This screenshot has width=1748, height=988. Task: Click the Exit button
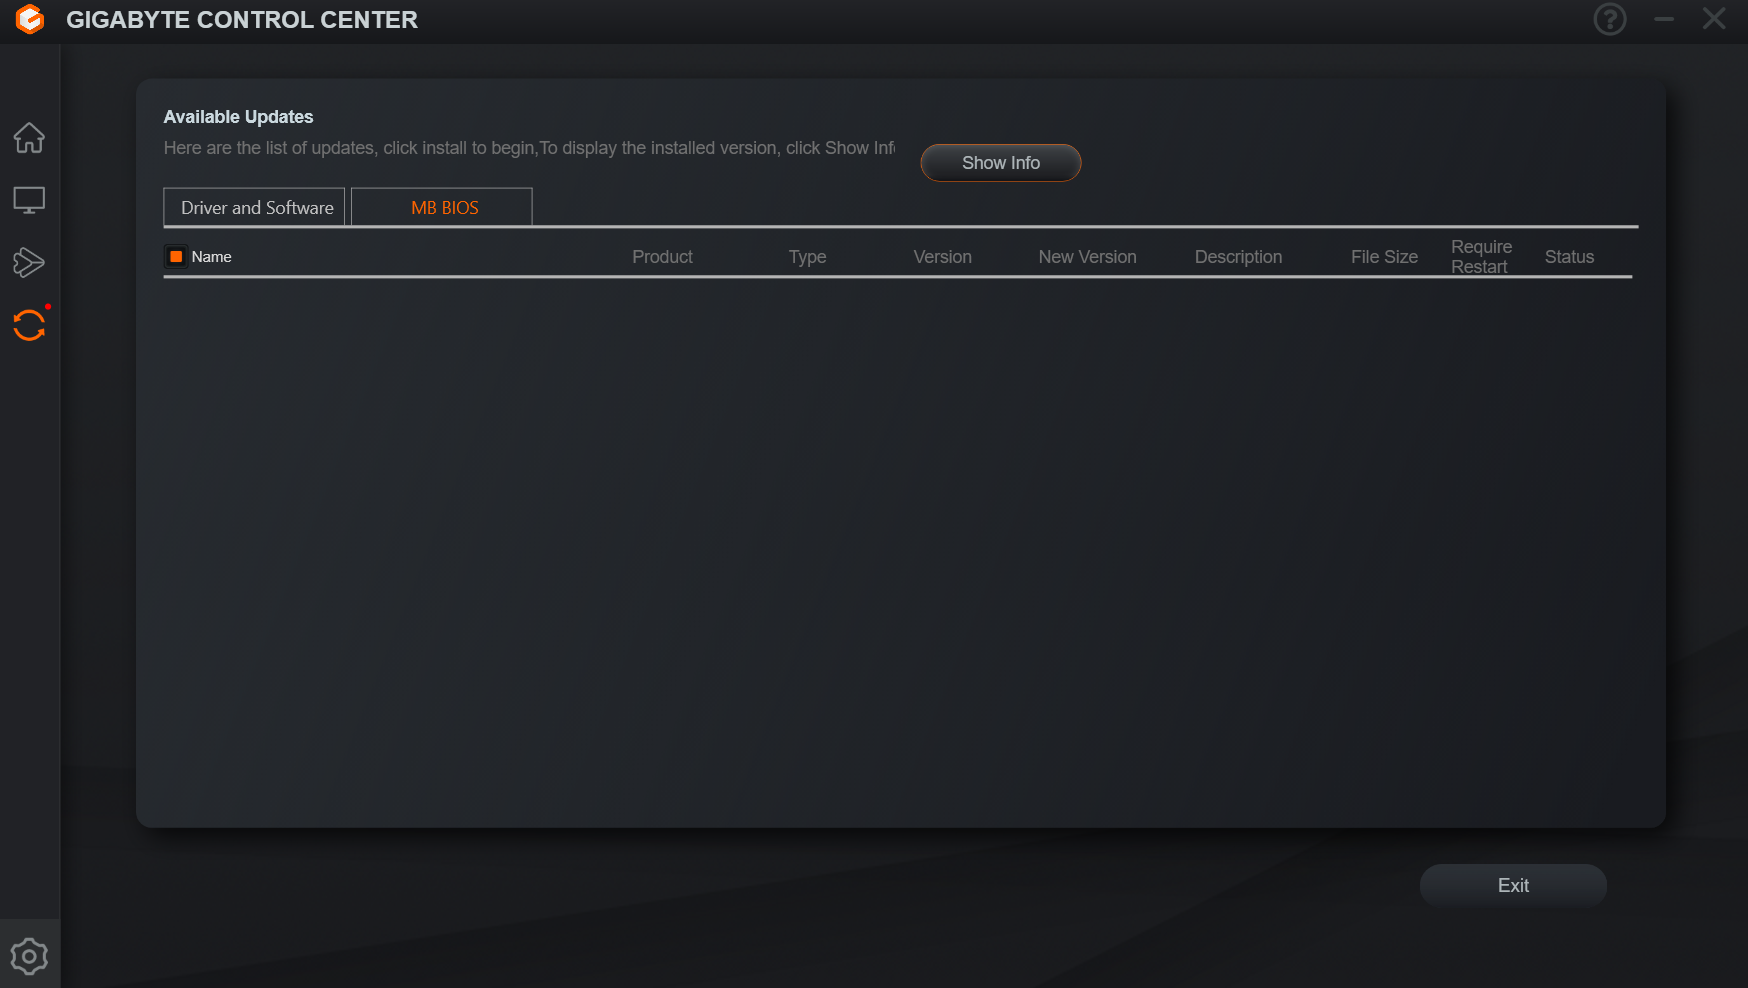(x=1513, y=885)
